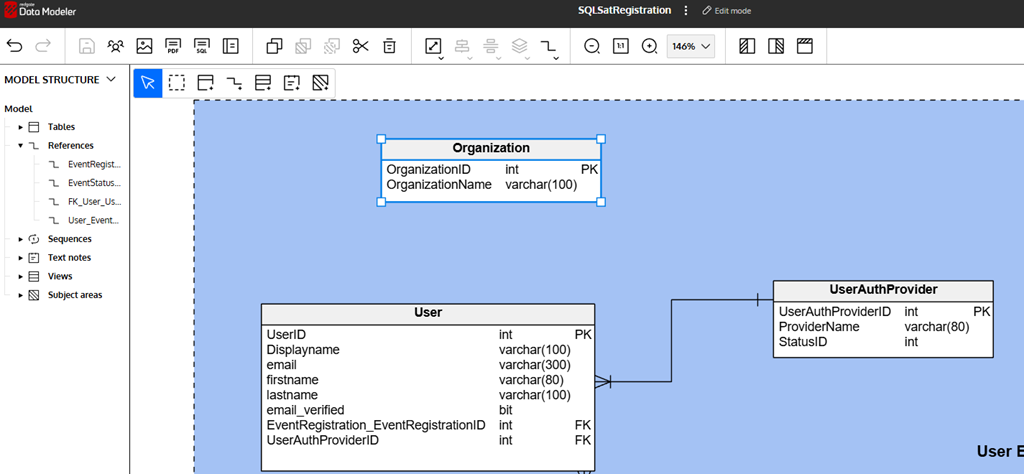The height and width of the screenshot is (474, 1024).
Task: Select the Add new reference tool
Action: (234, 83)
